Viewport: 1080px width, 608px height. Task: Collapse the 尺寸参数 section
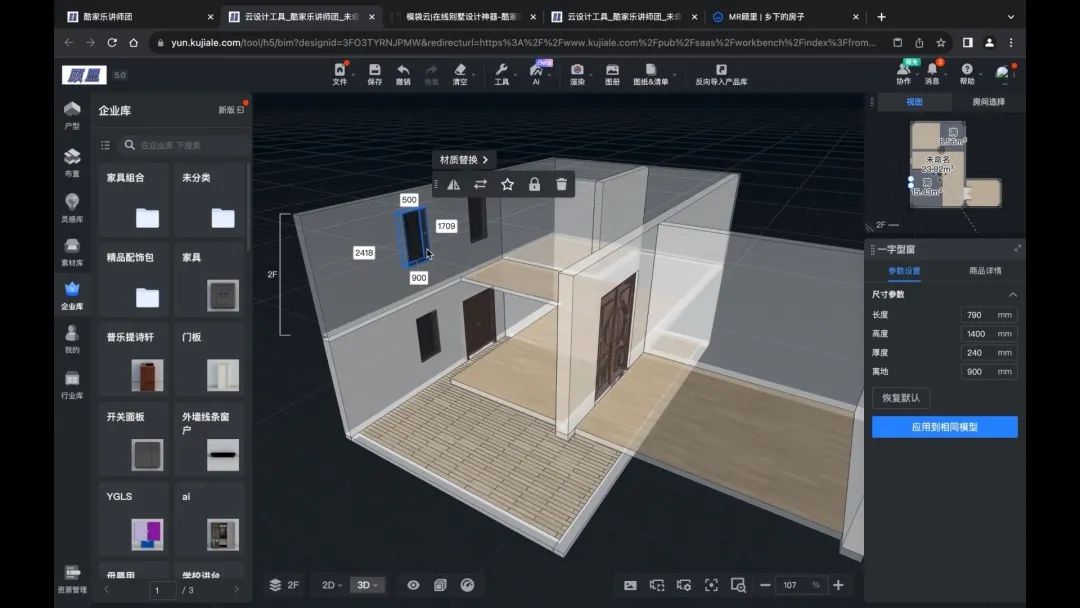coord(1012,295)
